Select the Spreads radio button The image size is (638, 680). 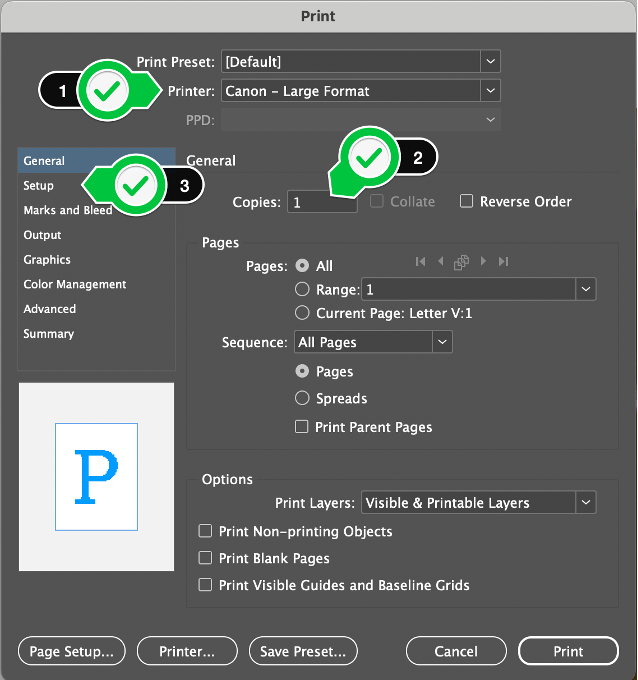click(x=302, y=398)
